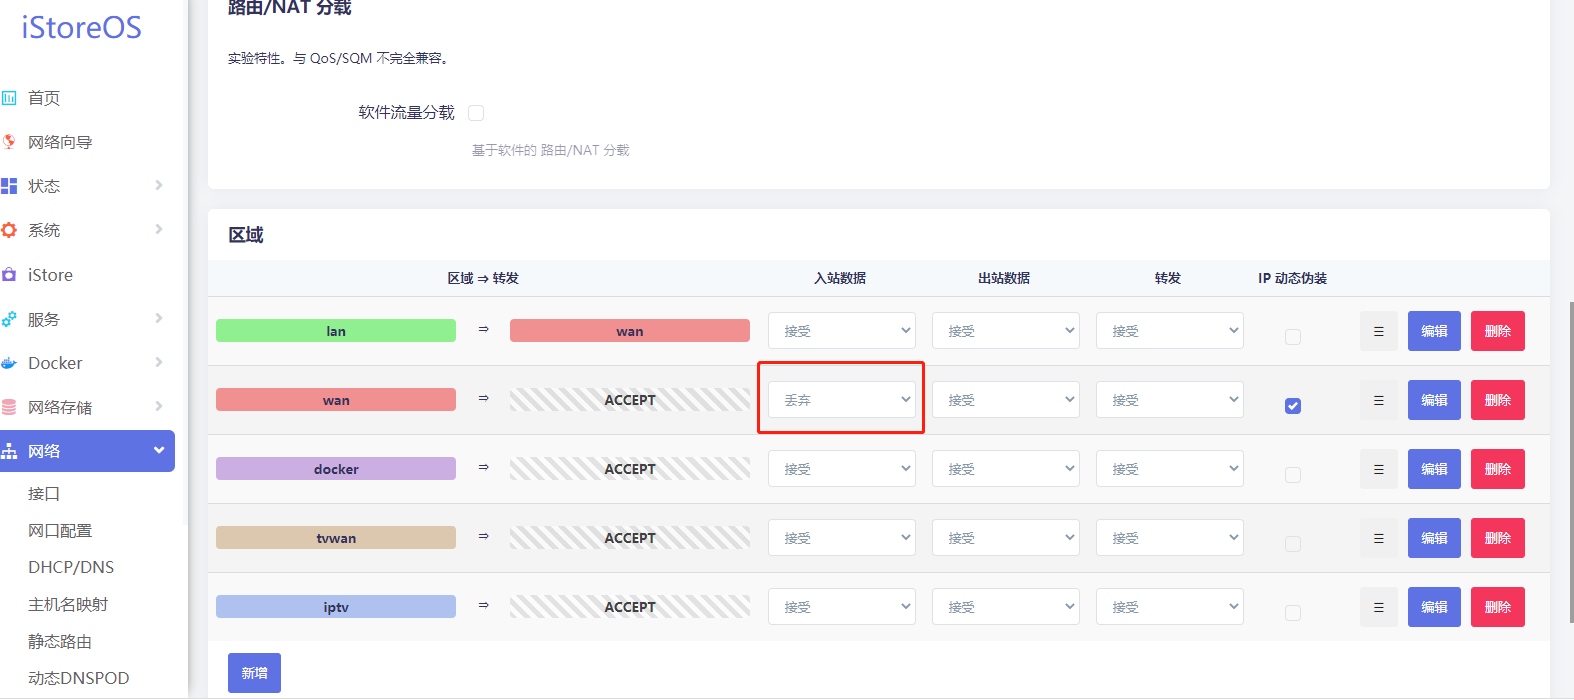This screenshot has width=1574, height=700.
Task: Click the green lan zone color label
Action: point(336,331)
